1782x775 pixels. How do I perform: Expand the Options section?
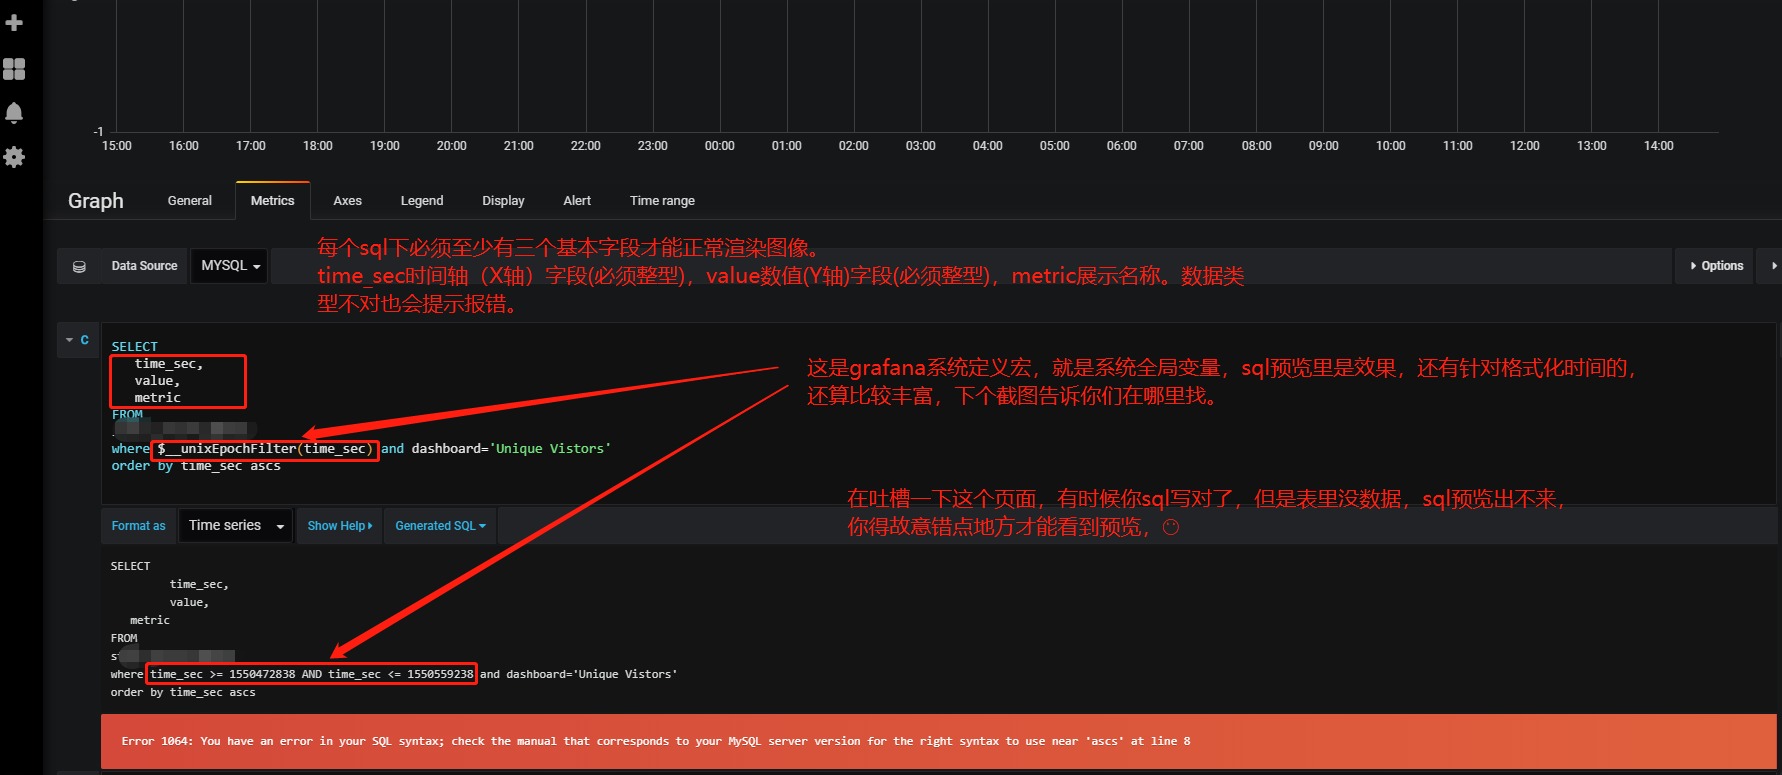(x=1716, y=266)
